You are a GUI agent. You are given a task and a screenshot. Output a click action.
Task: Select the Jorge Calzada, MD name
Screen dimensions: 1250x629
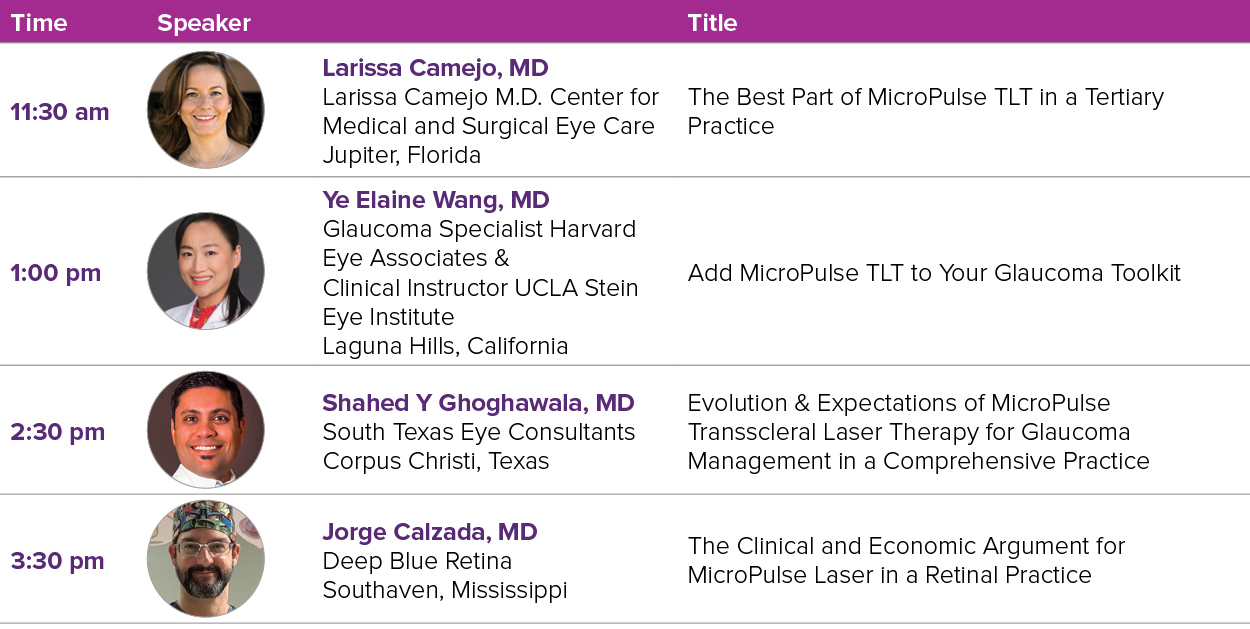[x=430, y=532]
